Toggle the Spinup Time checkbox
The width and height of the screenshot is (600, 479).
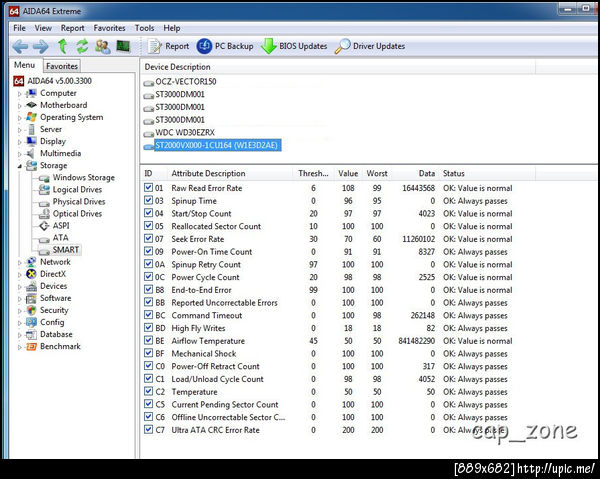pyautogui.click(x=148, y=200)
